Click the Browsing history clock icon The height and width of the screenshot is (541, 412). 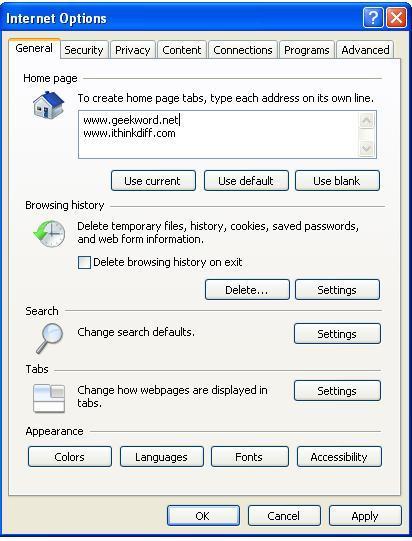[49, 233]
